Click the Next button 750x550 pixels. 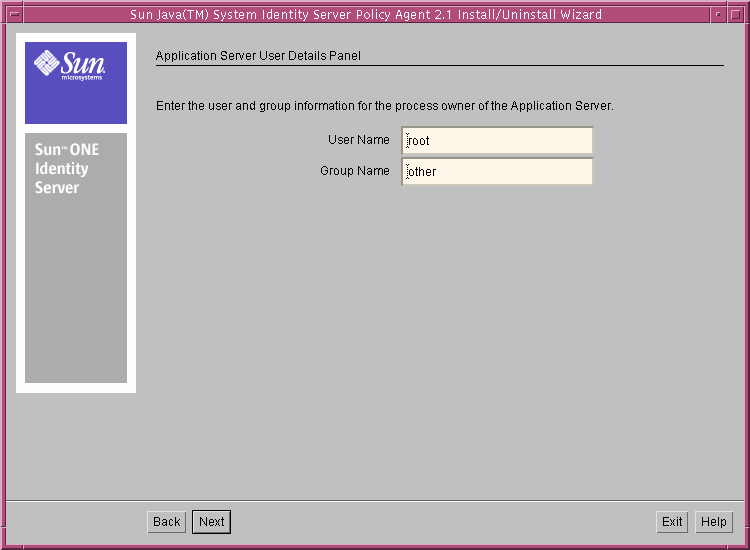[211, 522]
